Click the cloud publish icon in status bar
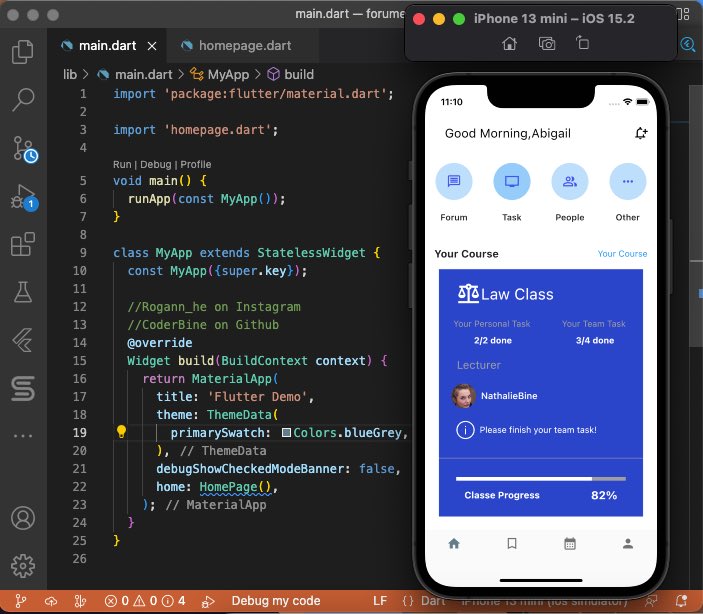This screenshot has height=614, width=703. coord(51,601)
